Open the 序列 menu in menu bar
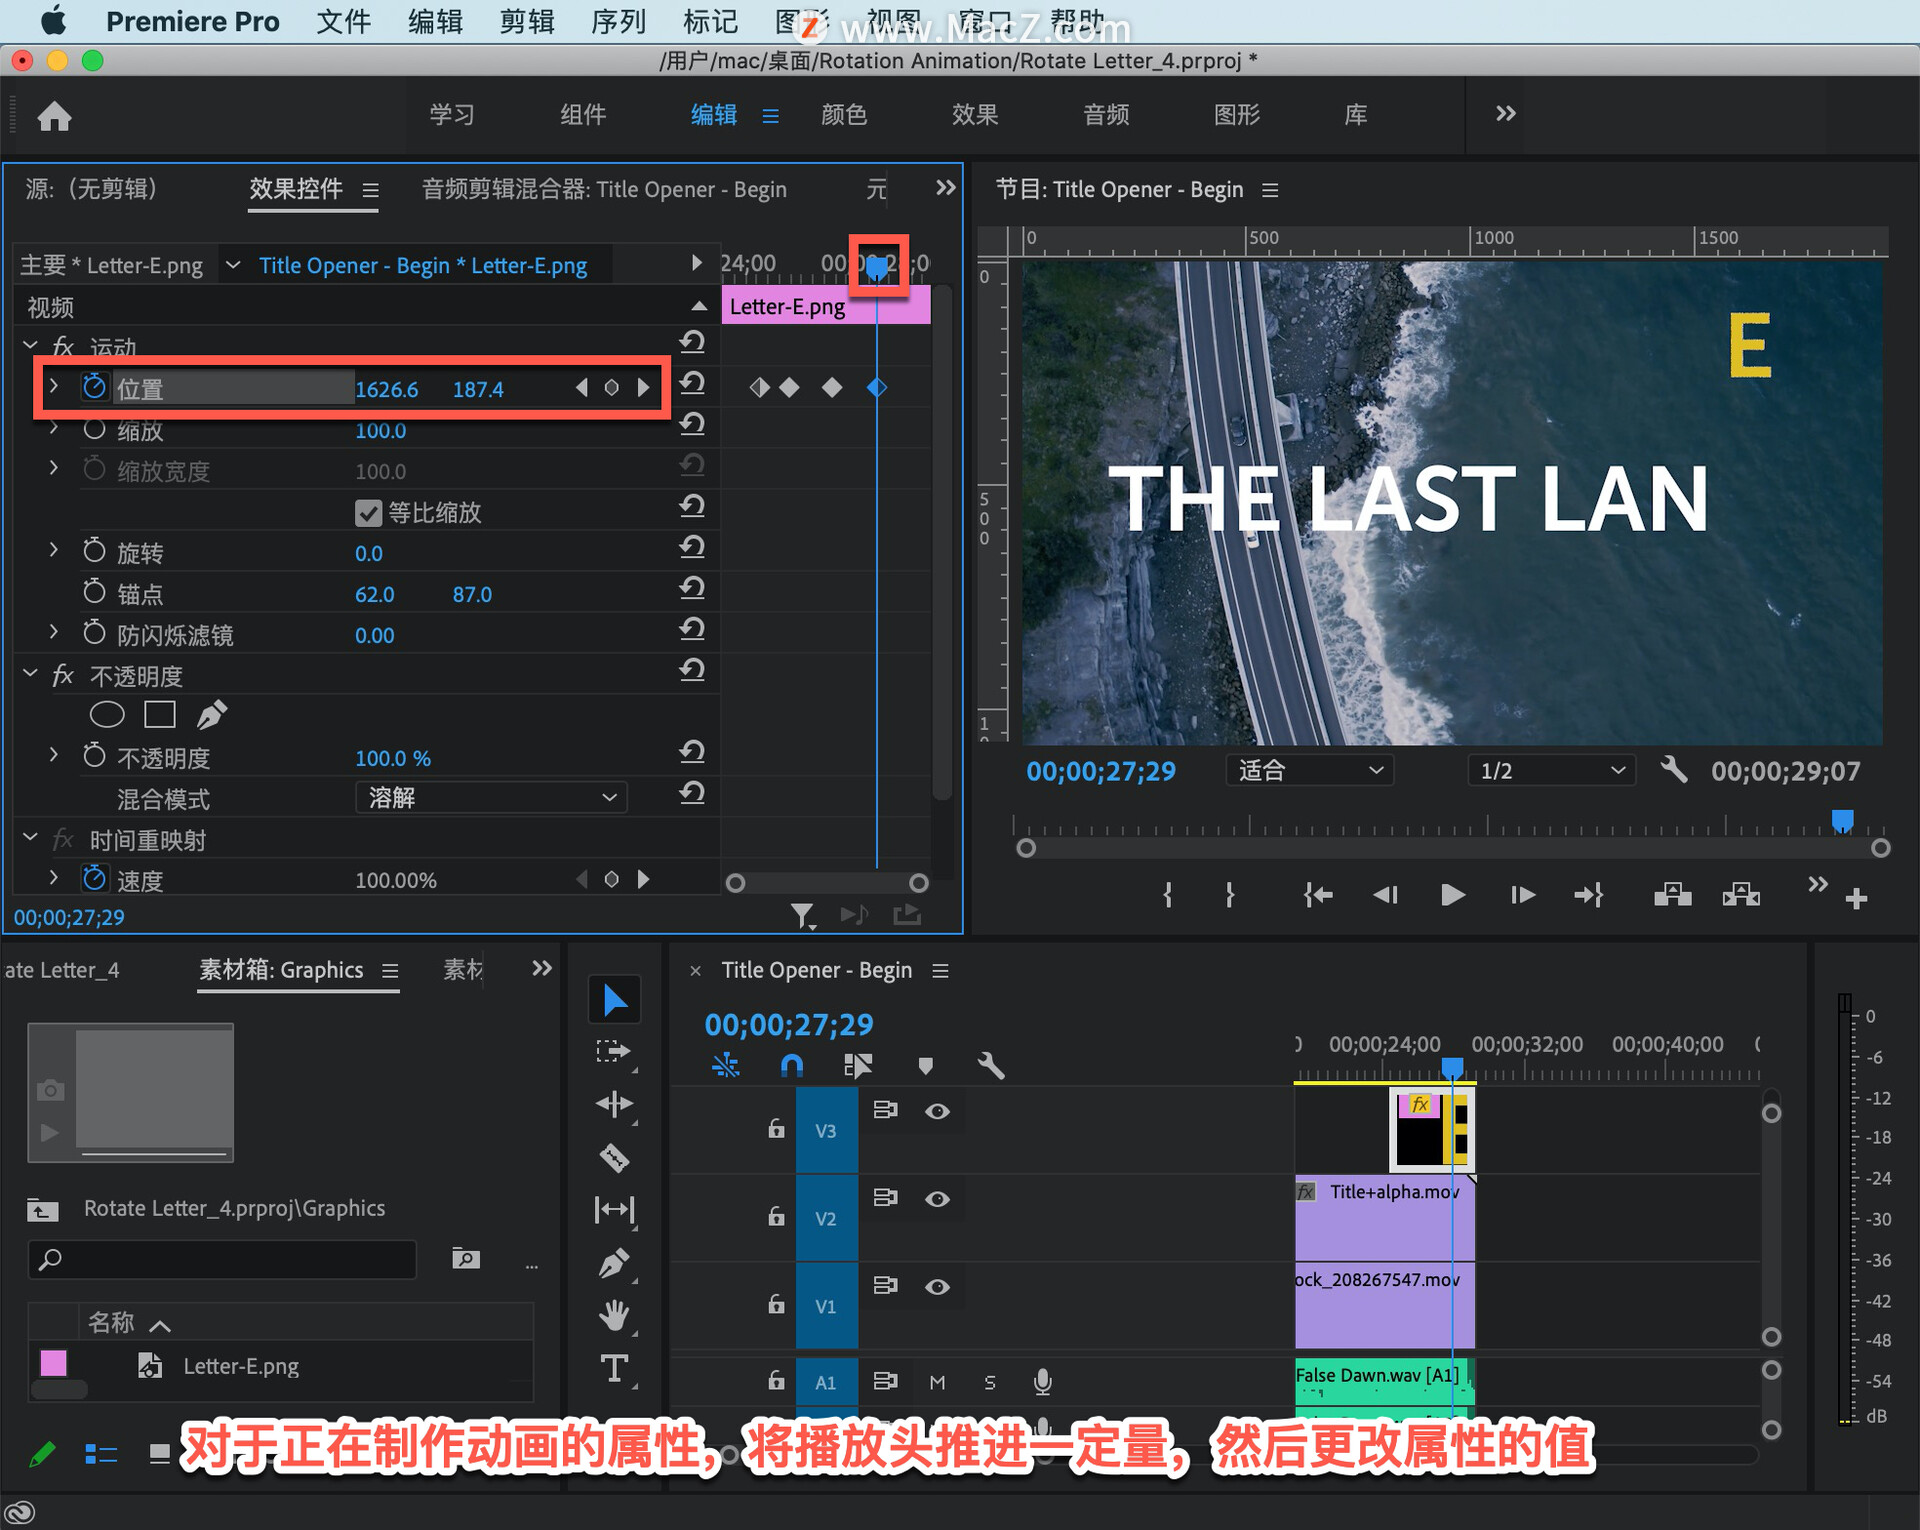 (x=617, y=21)
